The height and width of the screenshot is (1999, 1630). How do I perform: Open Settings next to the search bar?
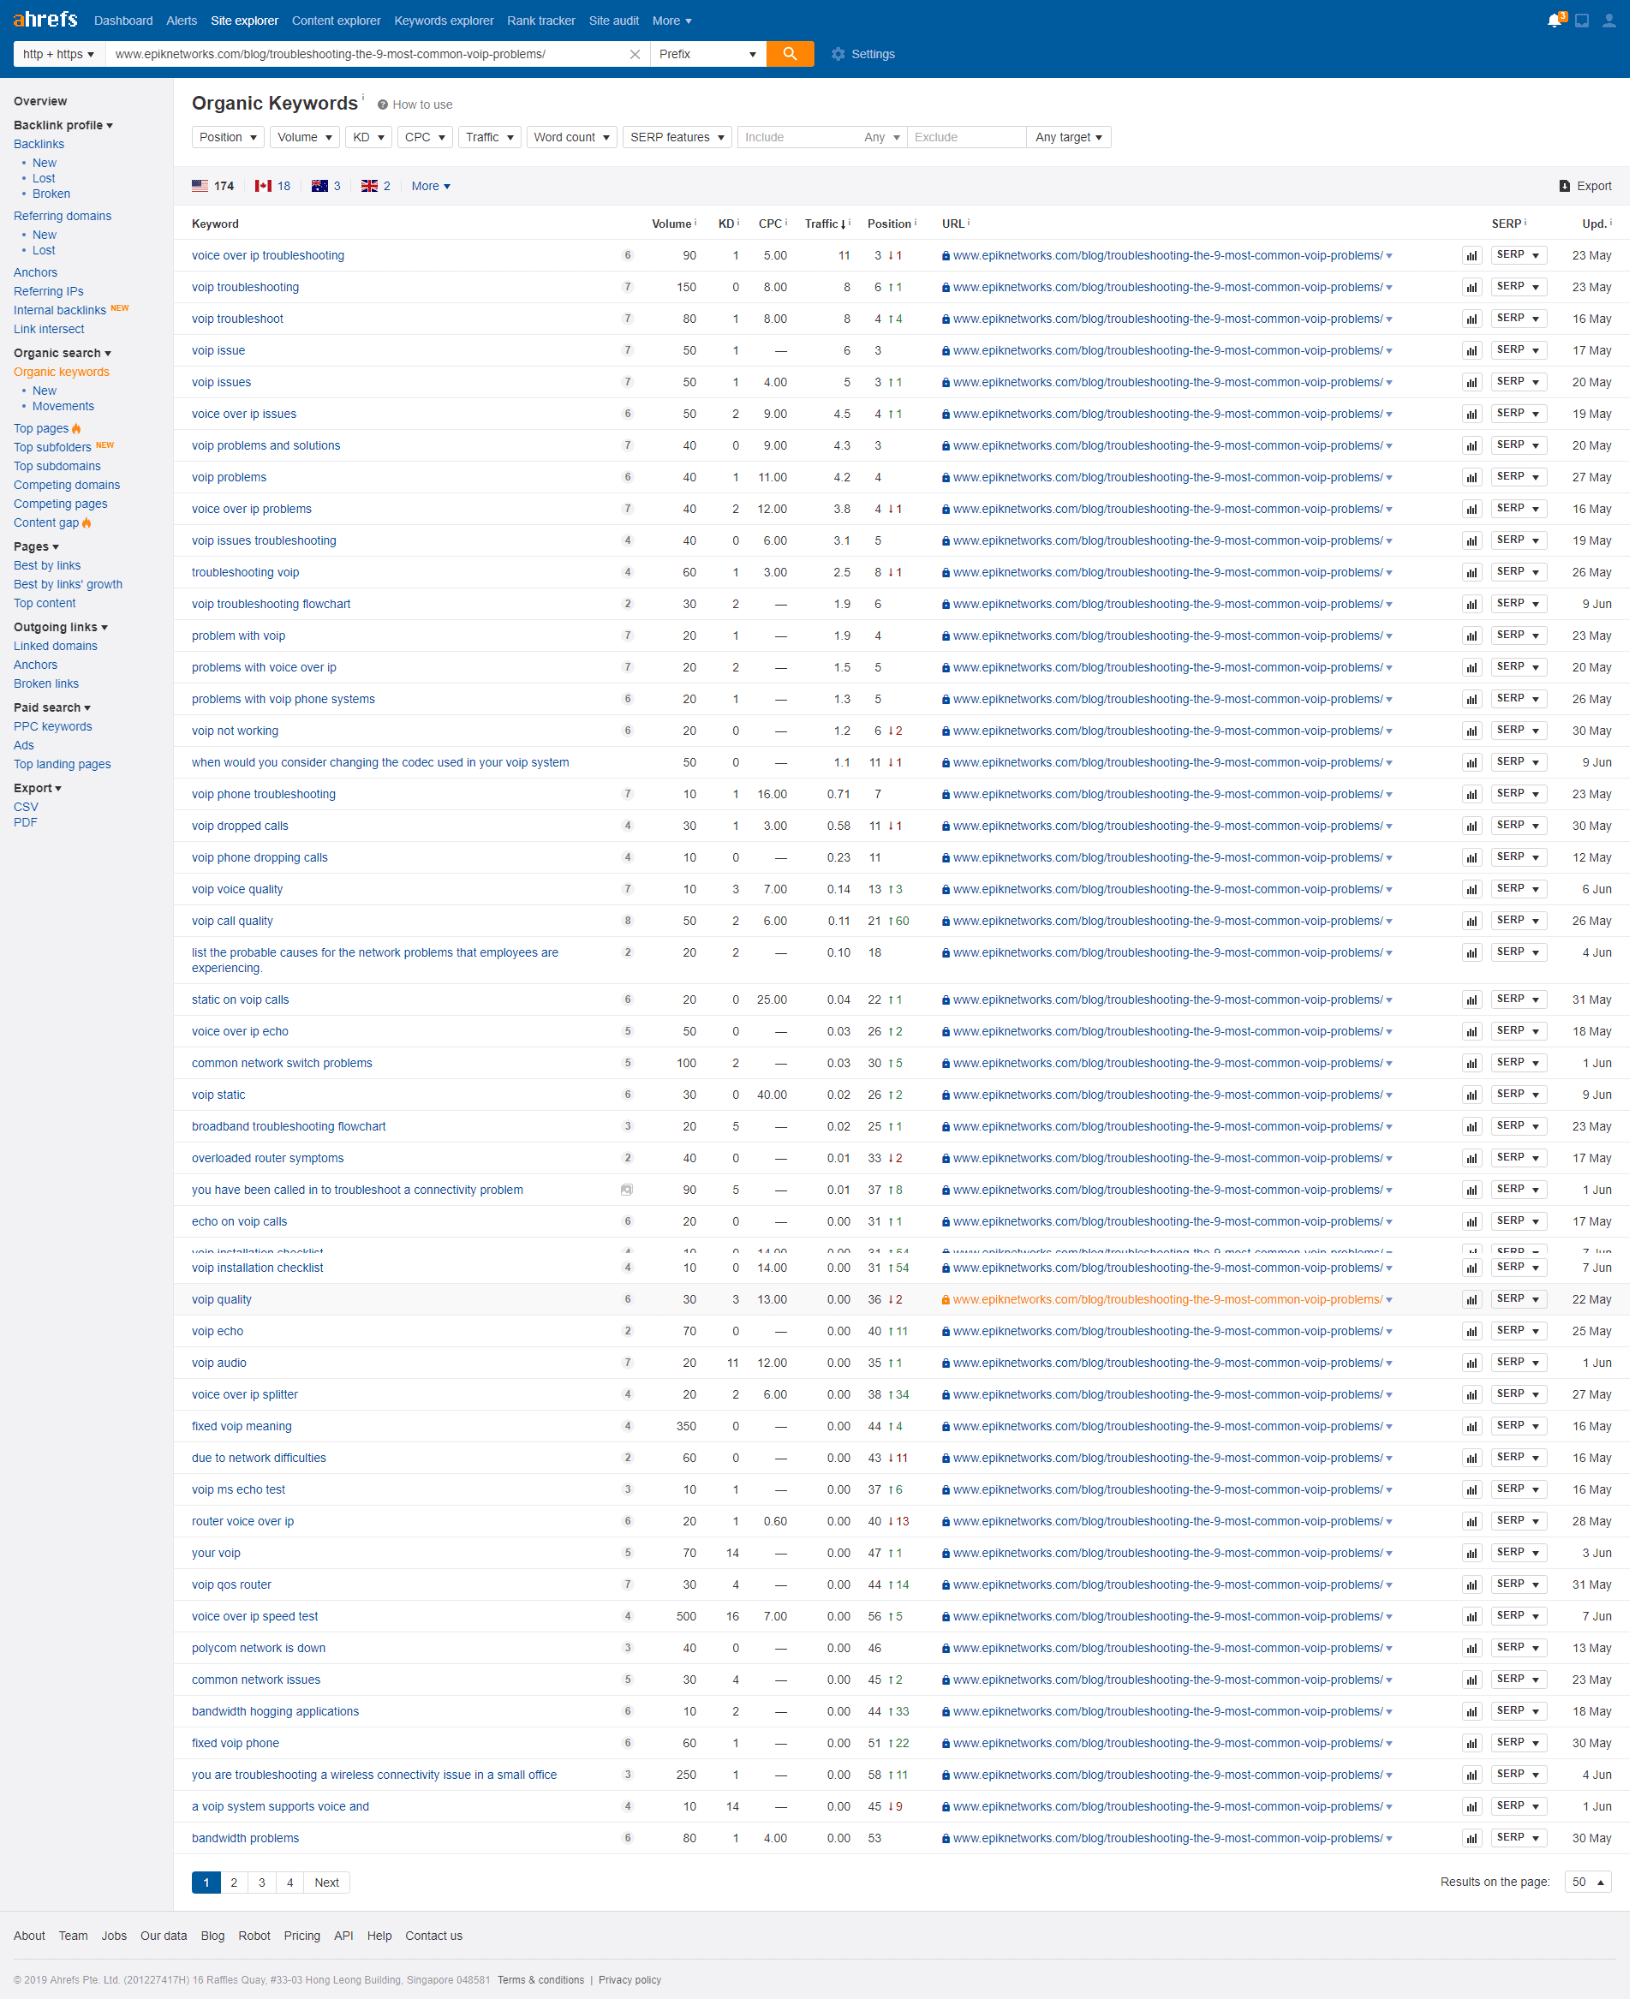(862, 54)
